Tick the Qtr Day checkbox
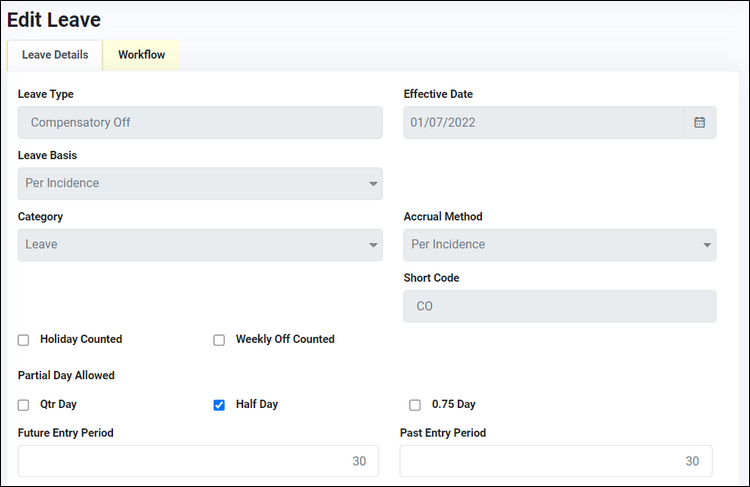Image resolution: width=750 pixels, height=487 pixels. tap(23, 405)
